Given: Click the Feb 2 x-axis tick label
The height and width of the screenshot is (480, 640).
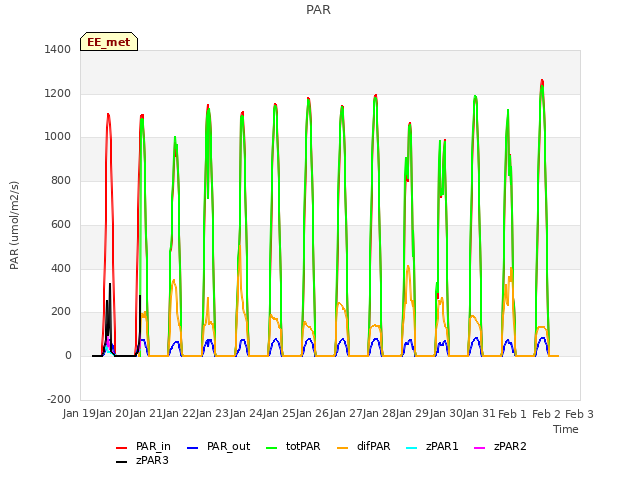Looking at the screenshot, I should click(x=546, y=414).
